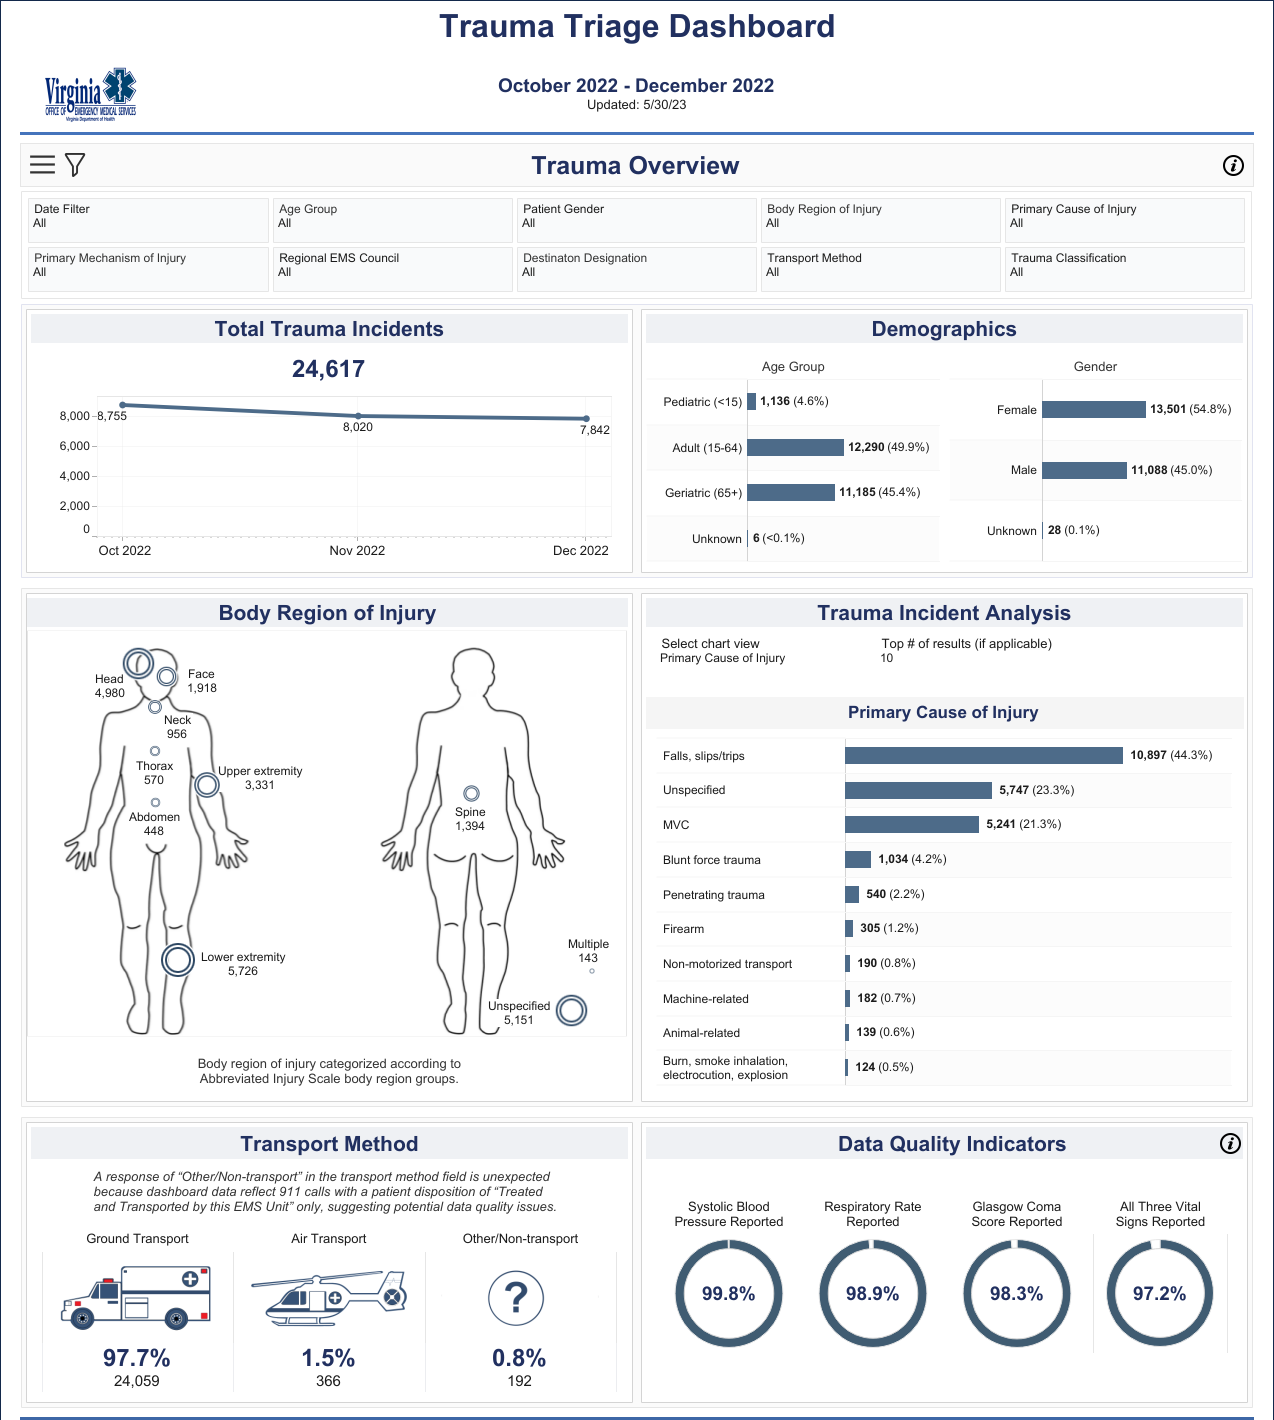Click the Virginia EMS logo
1274x1420 pixels.
tap(90, 95)
